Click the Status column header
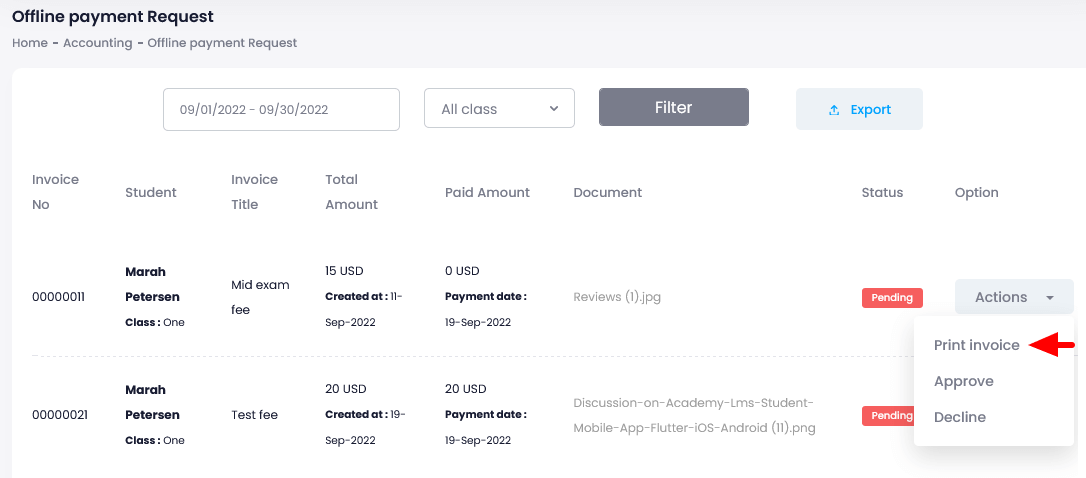 (882, 192)
